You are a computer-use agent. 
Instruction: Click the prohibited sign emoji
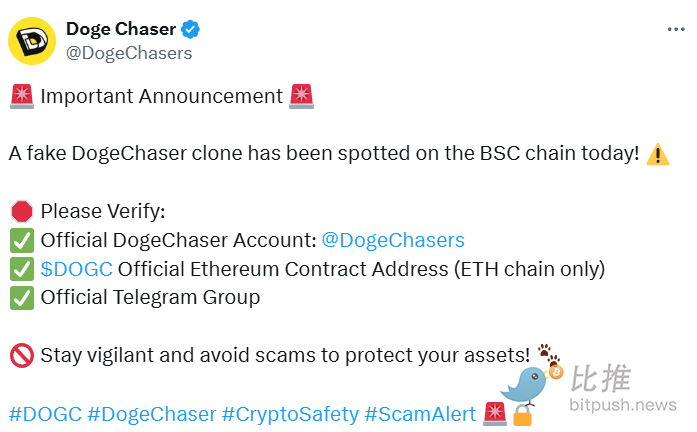coord(21,355)
